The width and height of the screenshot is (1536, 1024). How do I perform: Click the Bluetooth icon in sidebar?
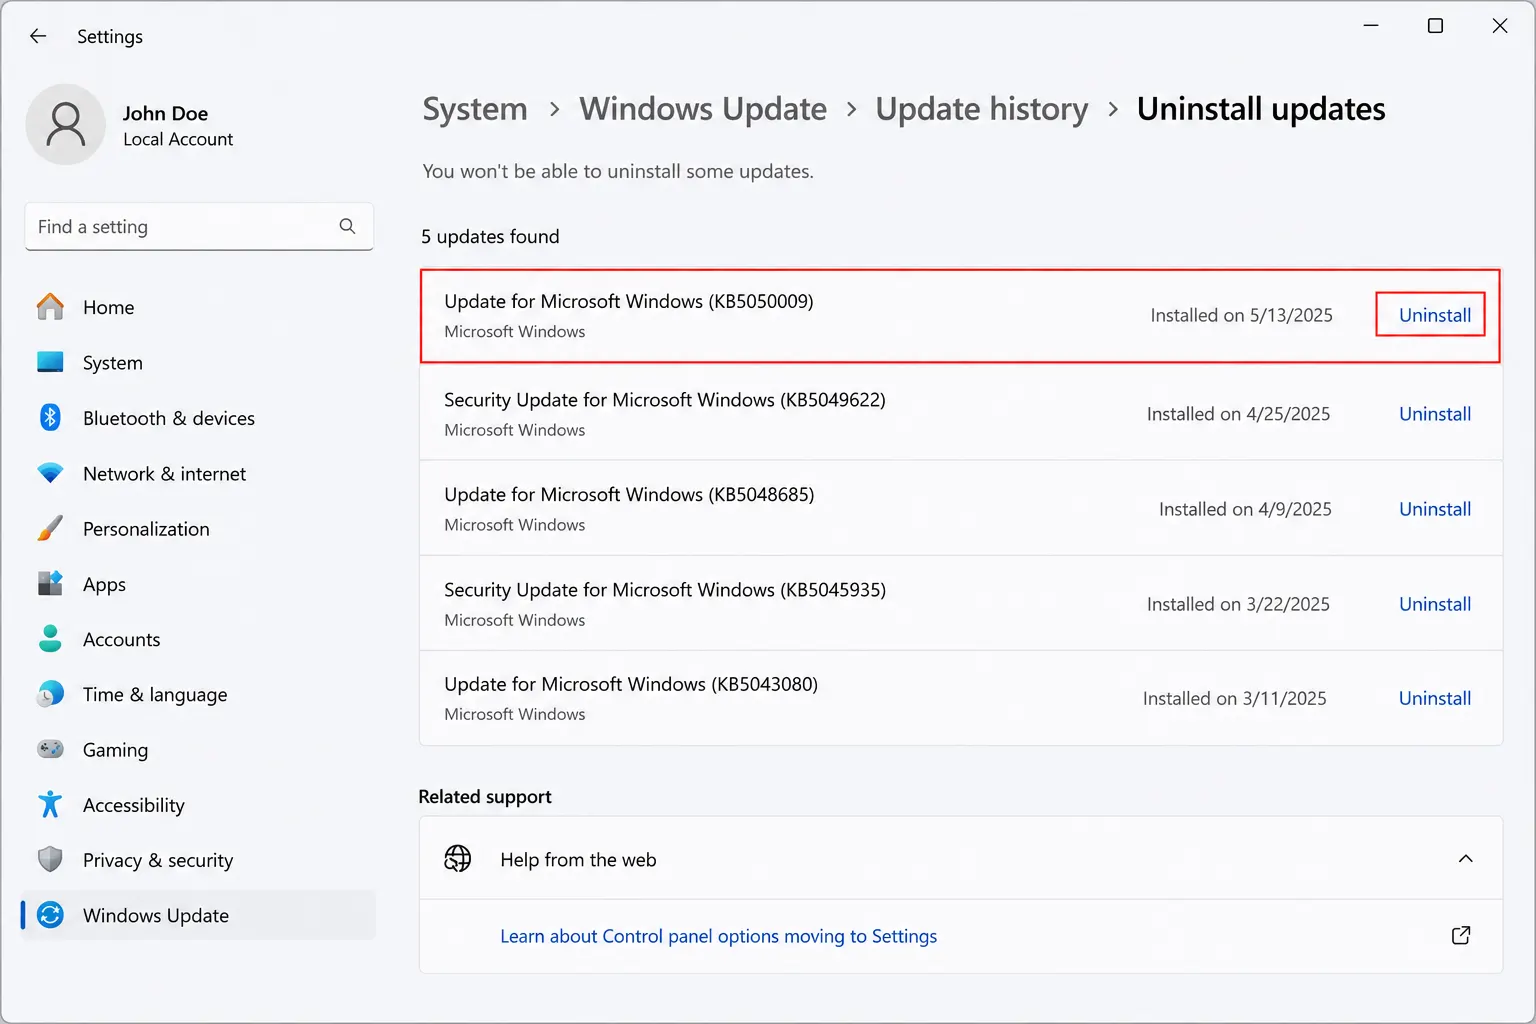[50, 417]
